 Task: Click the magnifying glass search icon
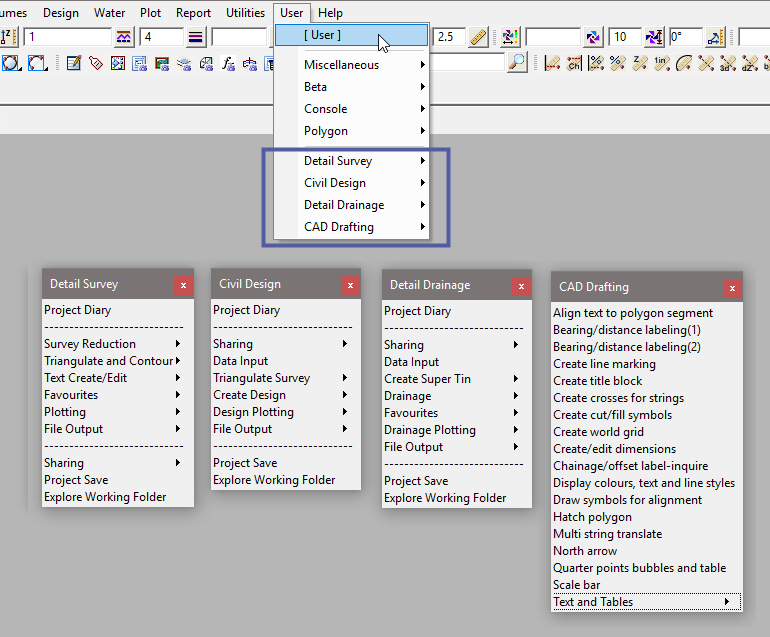[516, 63]
